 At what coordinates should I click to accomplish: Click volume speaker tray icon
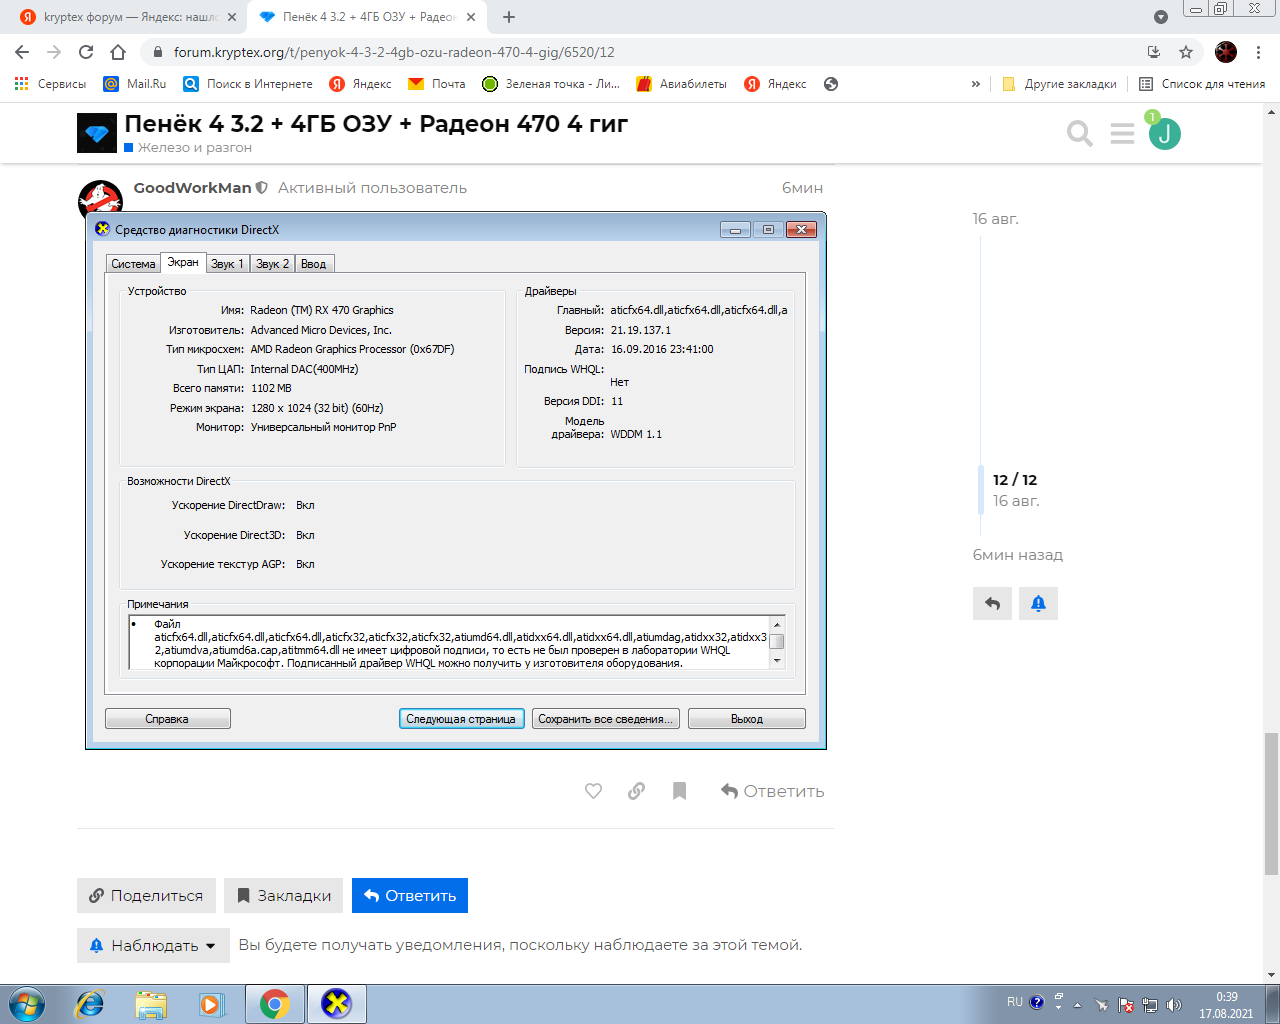[x=1174, y=1005]
